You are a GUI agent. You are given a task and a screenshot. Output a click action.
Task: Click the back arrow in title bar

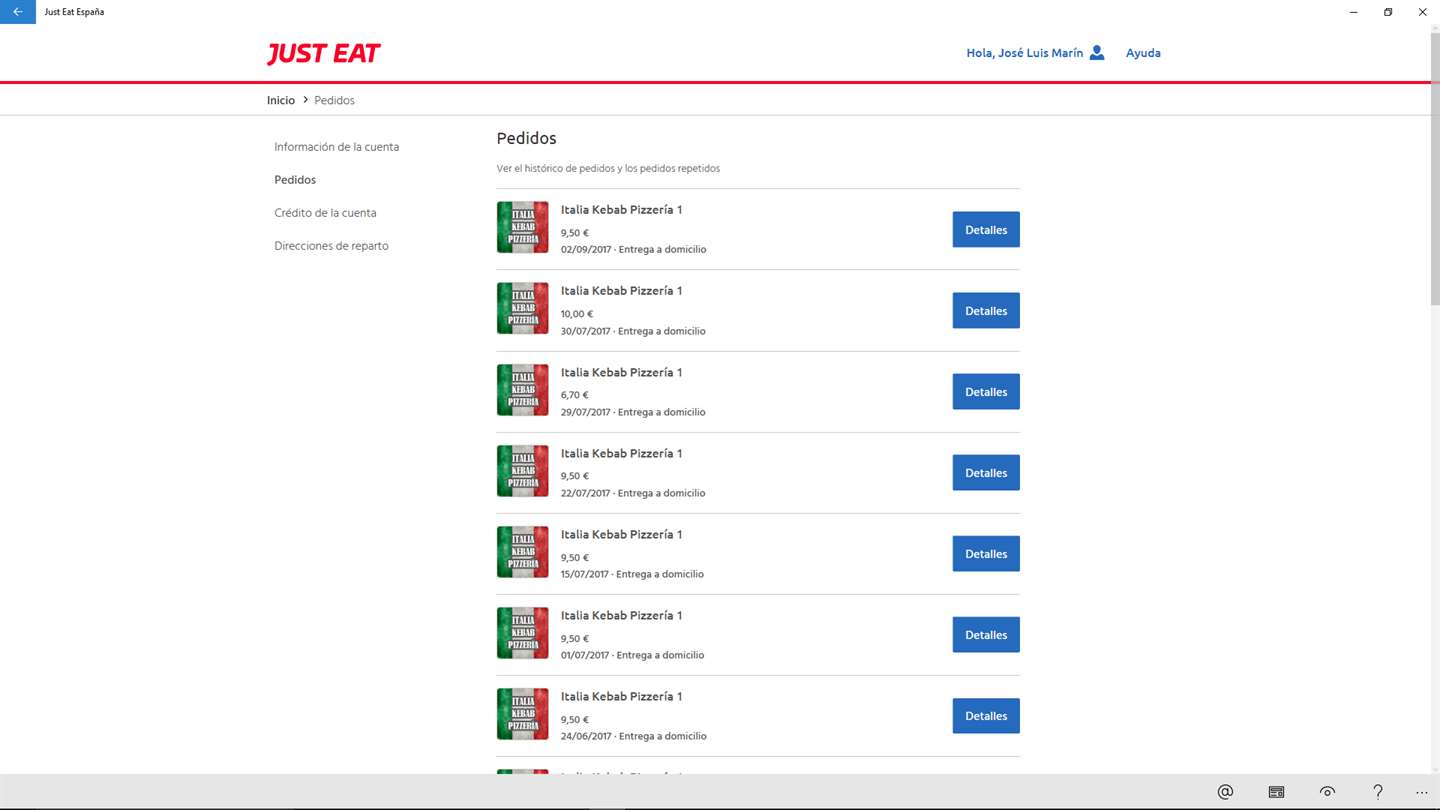point(18,12)
